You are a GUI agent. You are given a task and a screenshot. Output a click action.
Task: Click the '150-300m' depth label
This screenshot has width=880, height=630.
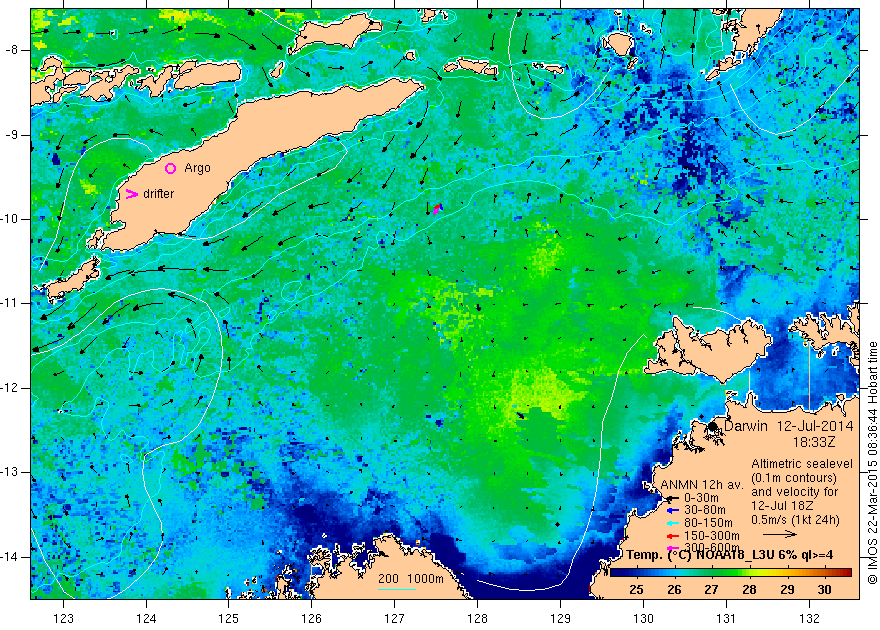[711, 536]
